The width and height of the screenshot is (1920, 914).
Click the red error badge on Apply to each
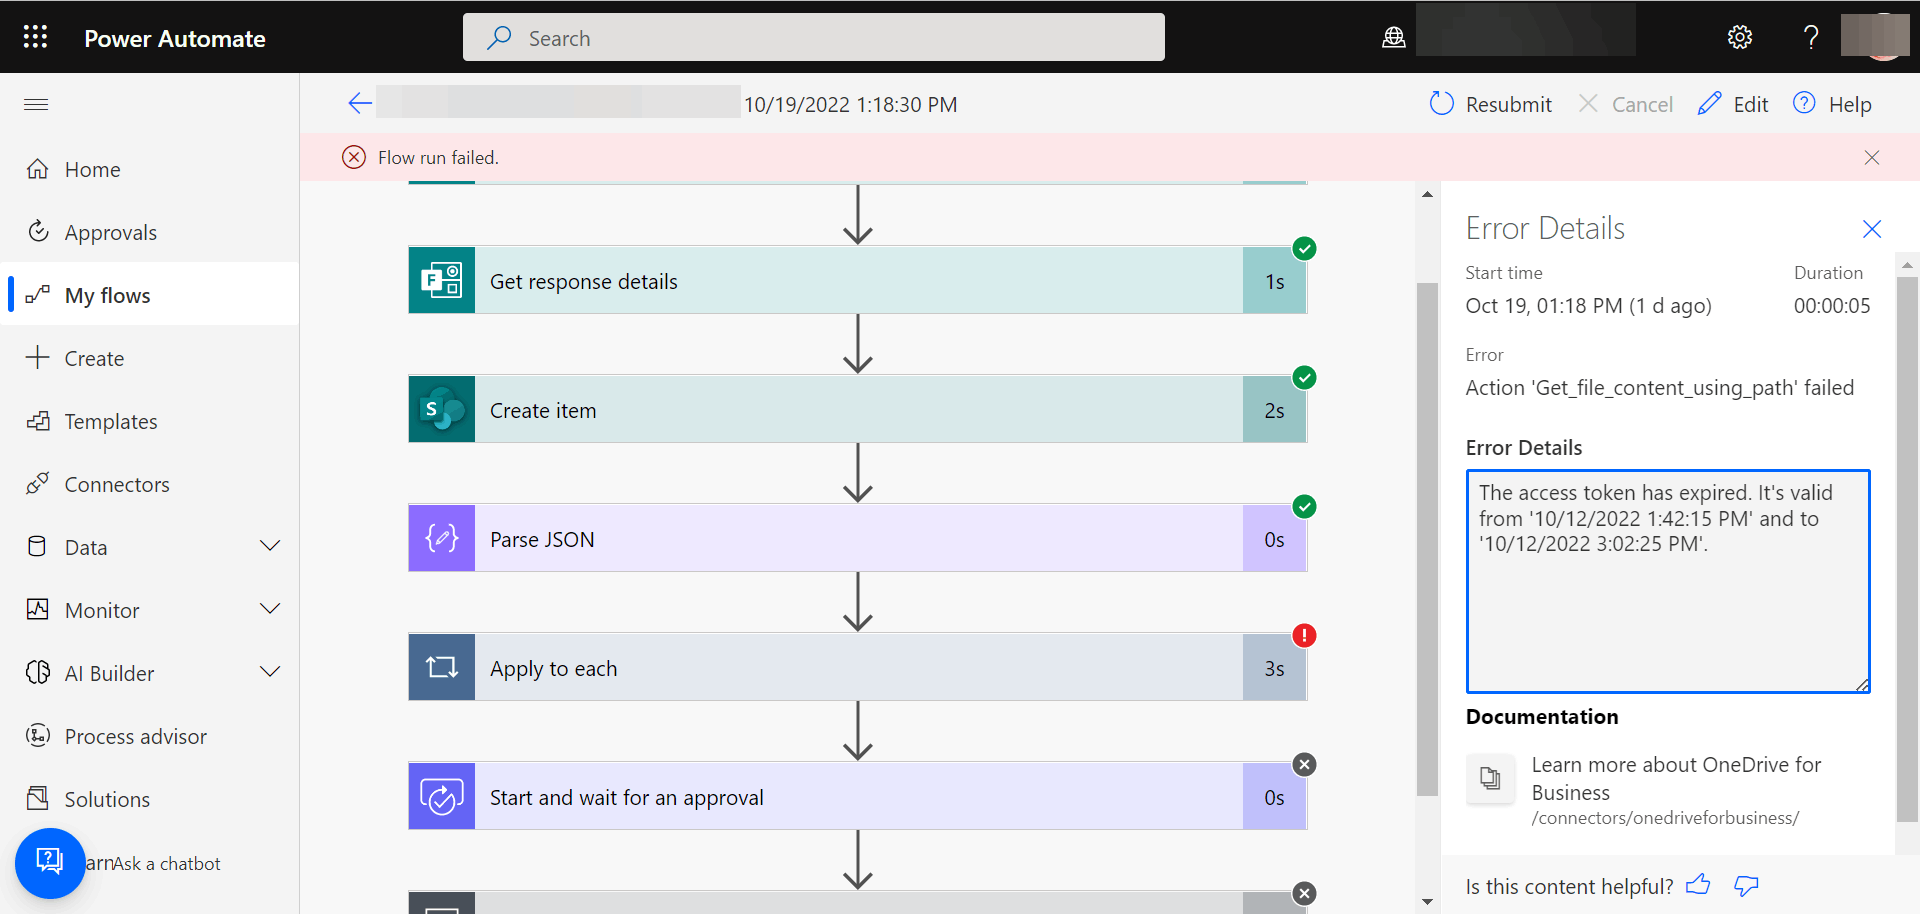[1304, 636]
